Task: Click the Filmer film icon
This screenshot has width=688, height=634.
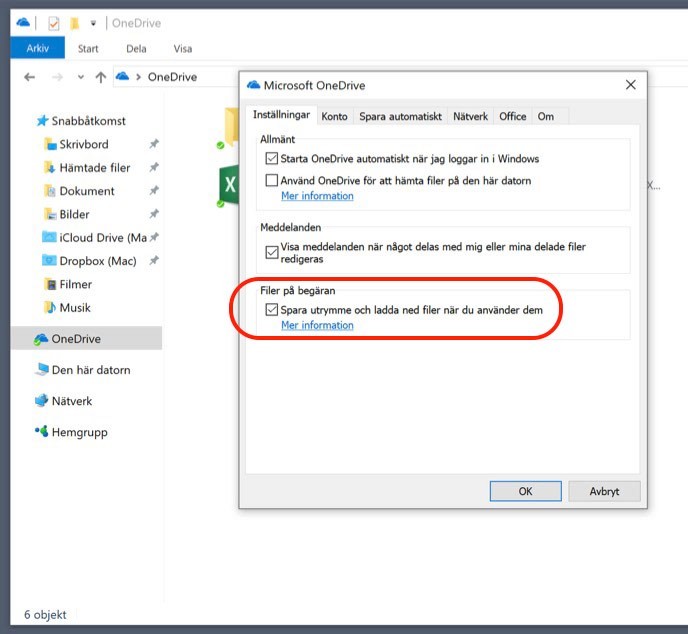Action: coord(50,284)
